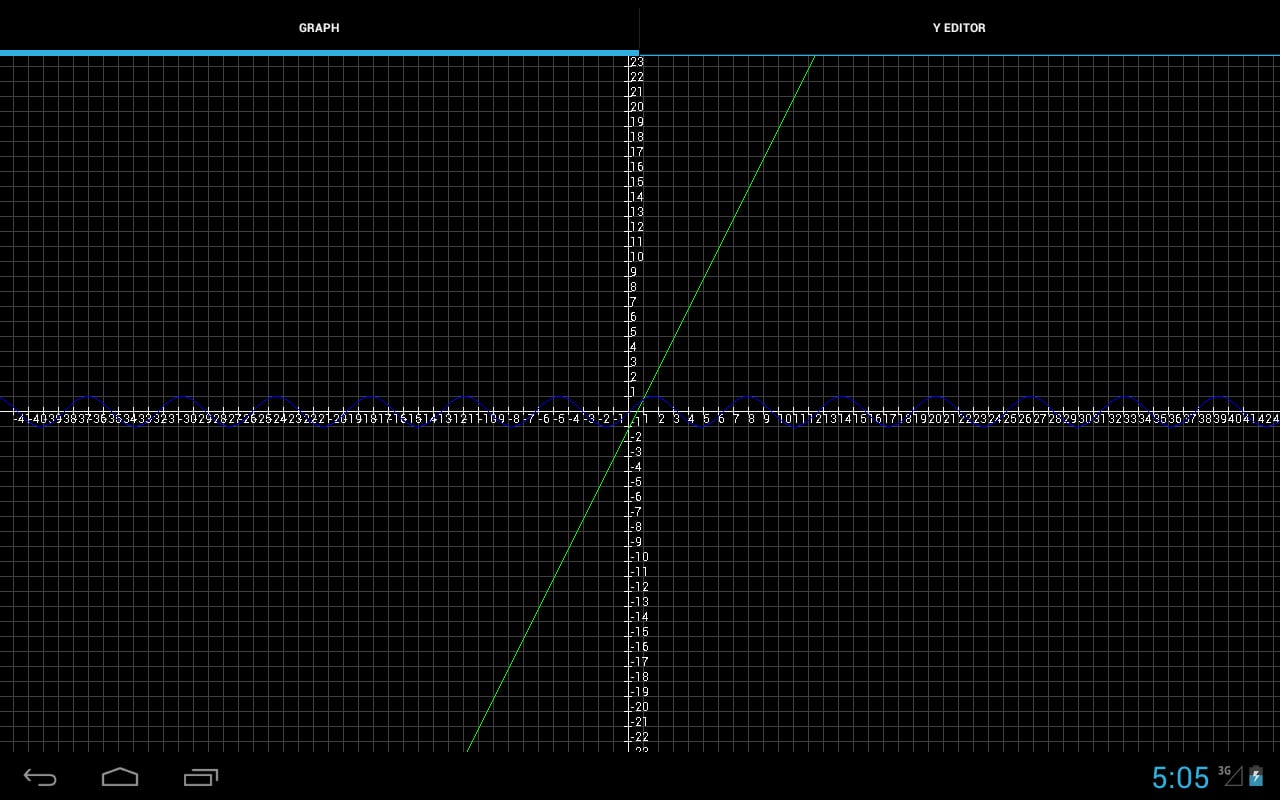The image size is (1280, 800).
Task: Tap the y-axis label -15
Action: click(x=639, y=632)
